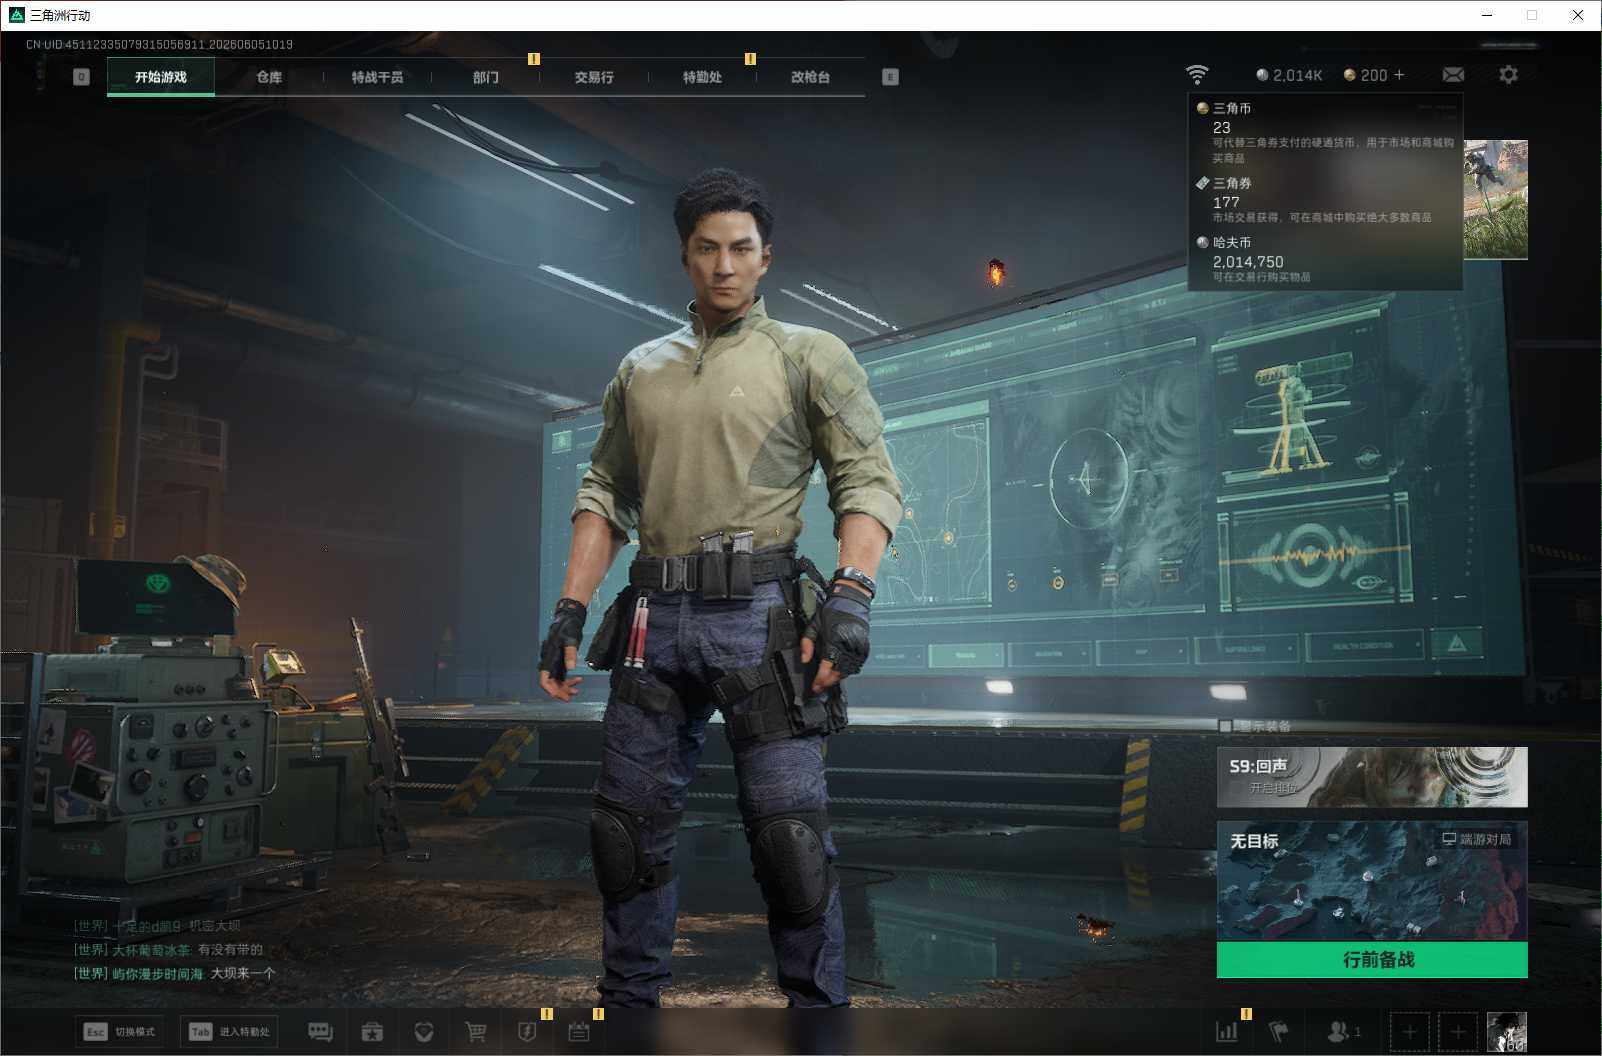Screen dimensions: 1602x1056
Task: Click the 三角洲行动 app icon in title bar
Action: [x=16, y=15]
